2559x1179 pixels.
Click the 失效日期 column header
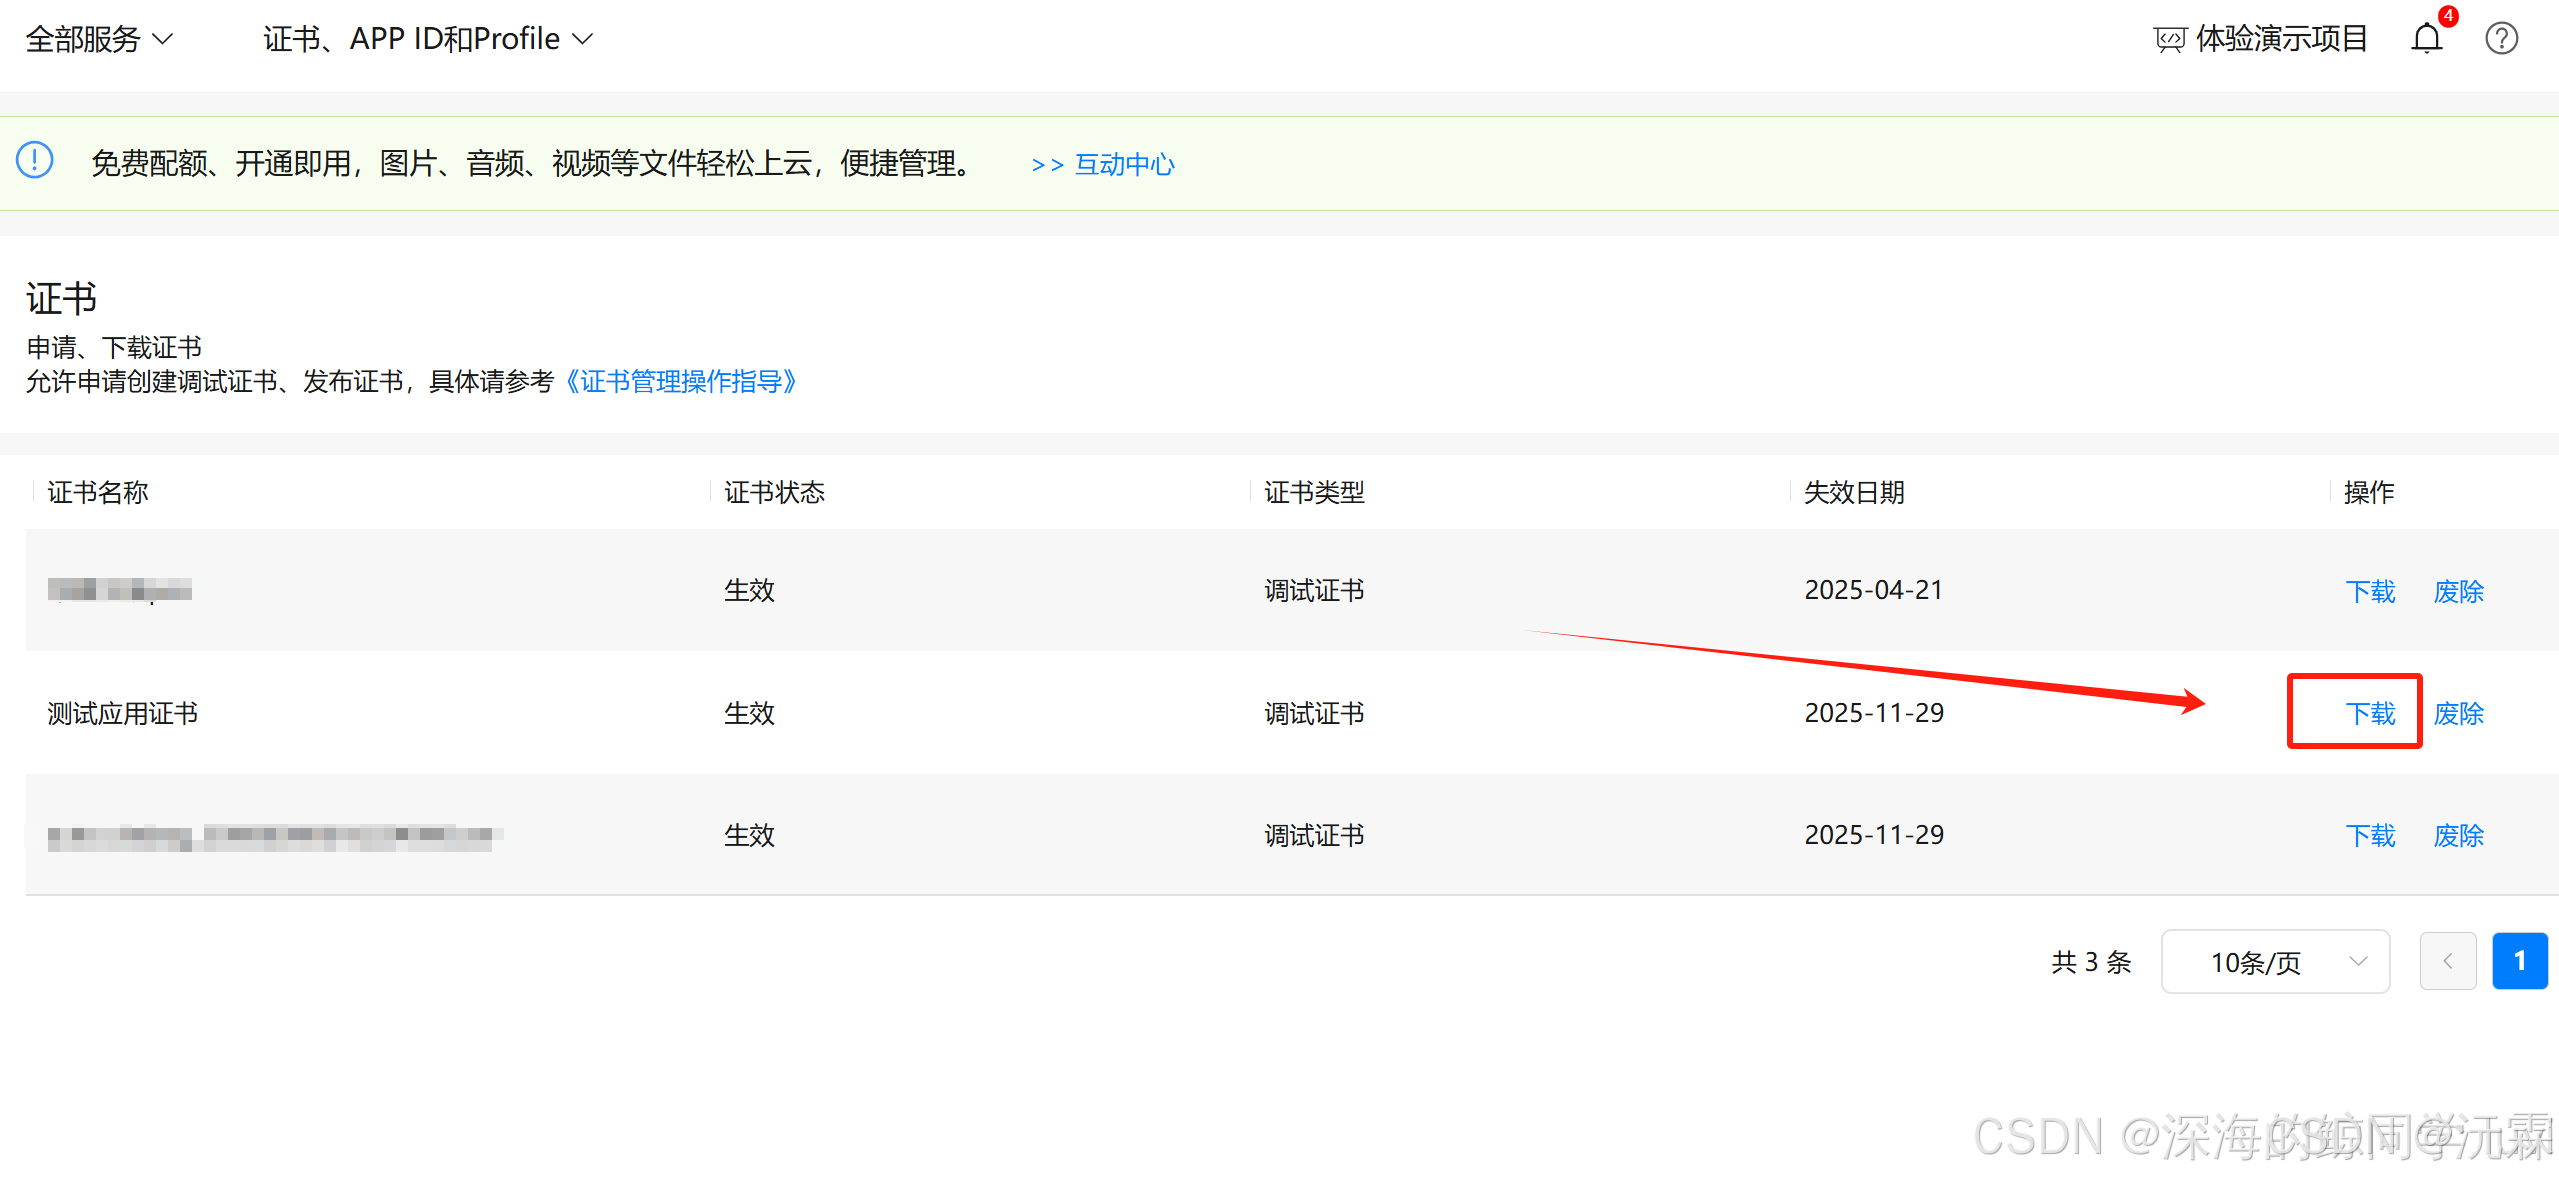pyautogui.click(x=1853, y=492)
